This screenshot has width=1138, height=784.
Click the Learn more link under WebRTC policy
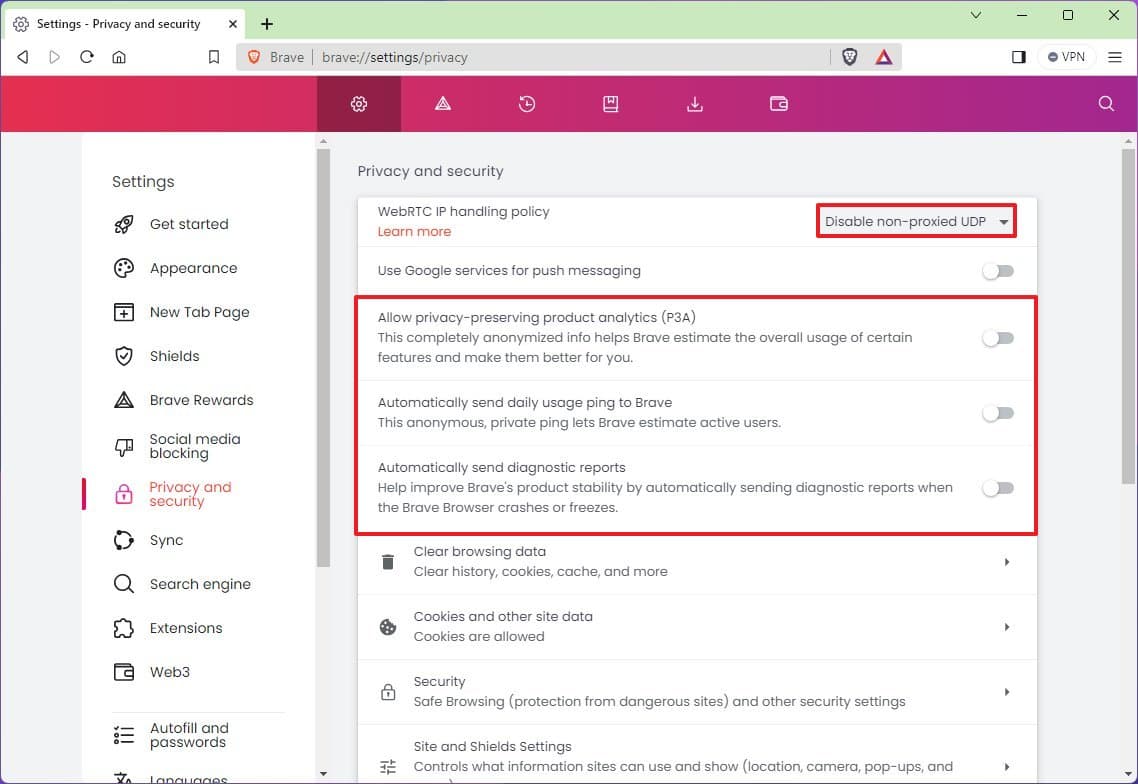[x=414, y=231]
